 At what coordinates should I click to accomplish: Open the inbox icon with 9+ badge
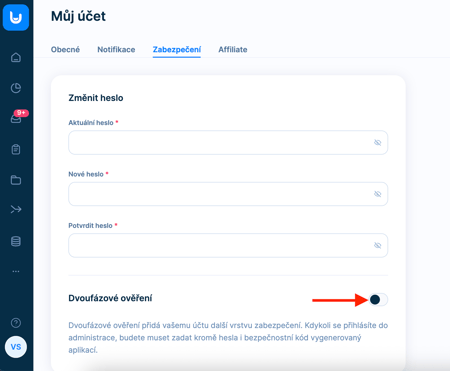click(17, 117)
